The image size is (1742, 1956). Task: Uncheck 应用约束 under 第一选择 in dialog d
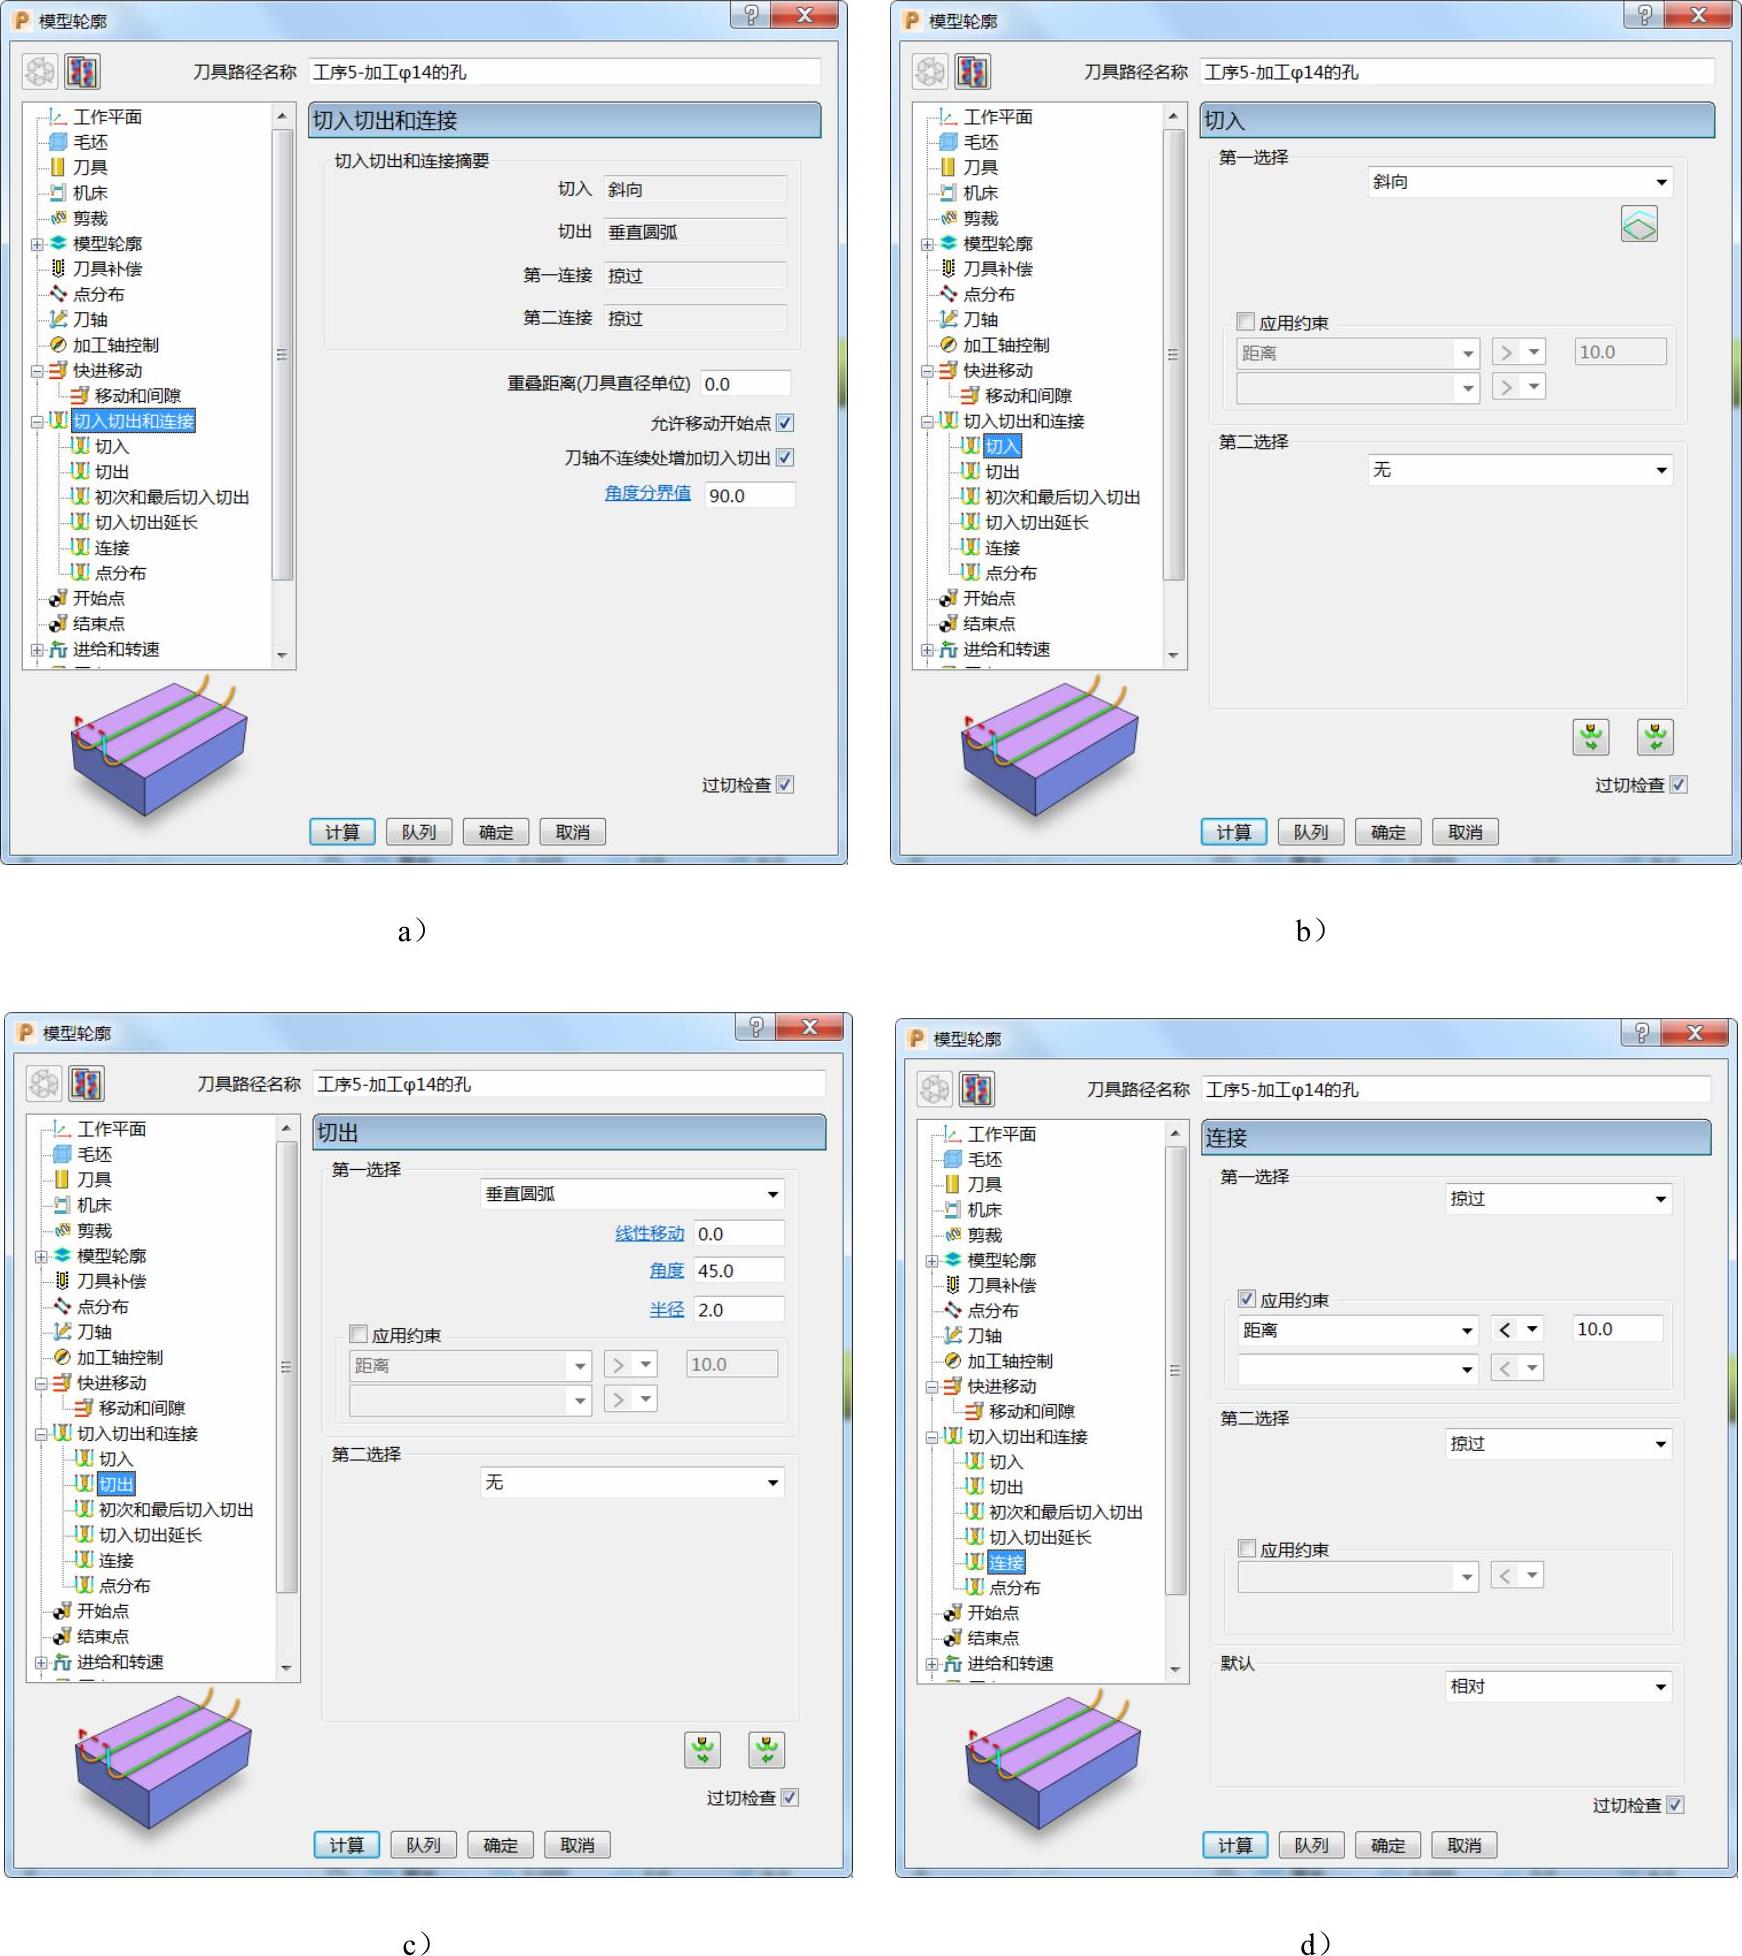[1247, 1299]
